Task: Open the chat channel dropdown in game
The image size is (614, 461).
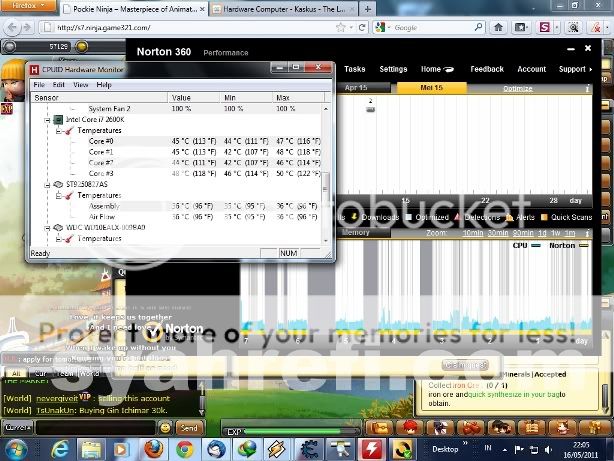Action: tap(18, 427)
